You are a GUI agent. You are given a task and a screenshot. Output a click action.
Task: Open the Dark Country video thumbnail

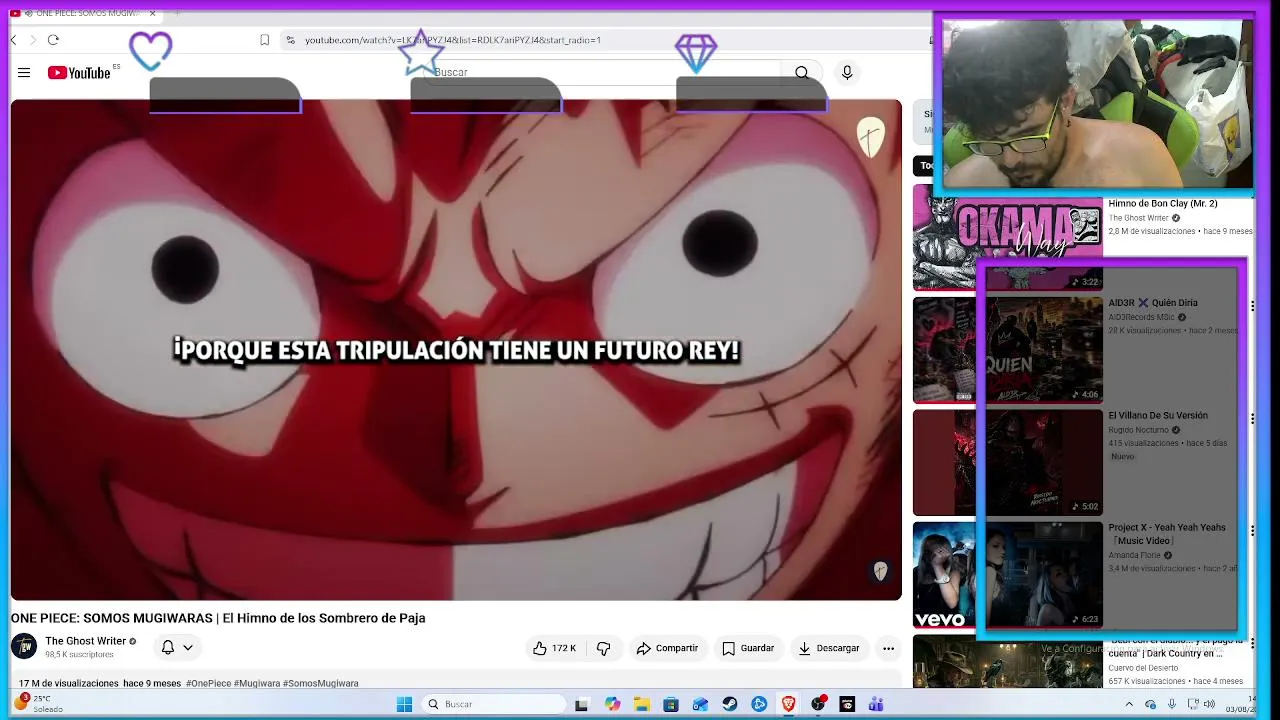(1008, 661)
